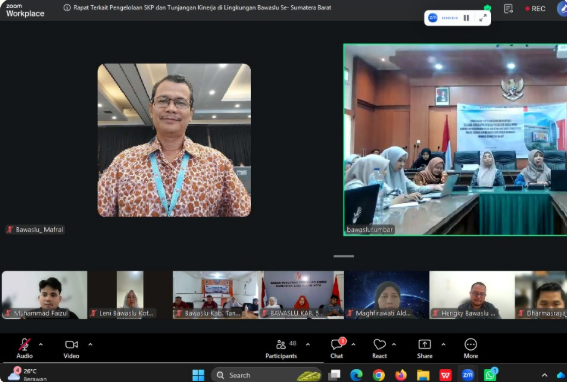567x382 pixels.
Task: Expand the chat options arrow
Action: (x=353, y=344)
